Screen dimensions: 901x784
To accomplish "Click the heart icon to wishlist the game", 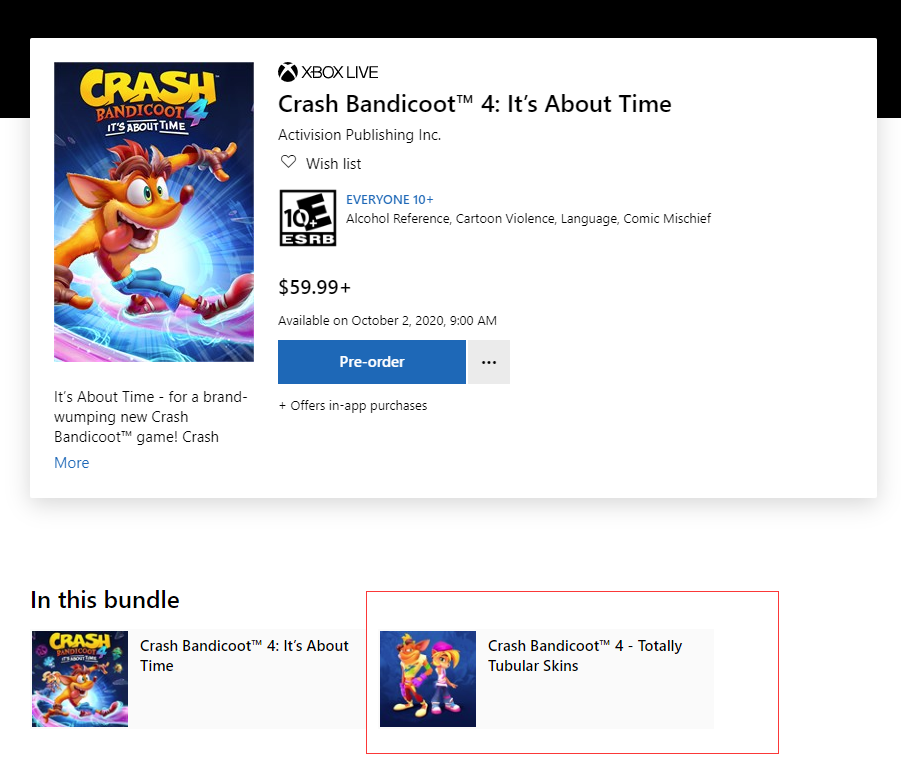I will [288, 162].
